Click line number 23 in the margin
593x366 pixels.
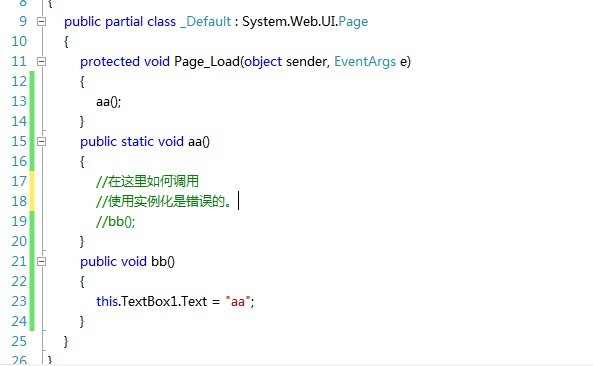pos(19,301)
